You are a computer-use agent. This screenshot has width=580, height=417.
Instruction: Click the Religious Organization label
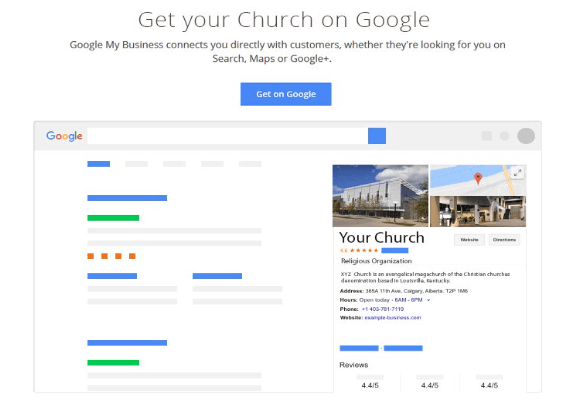point(376,261)
